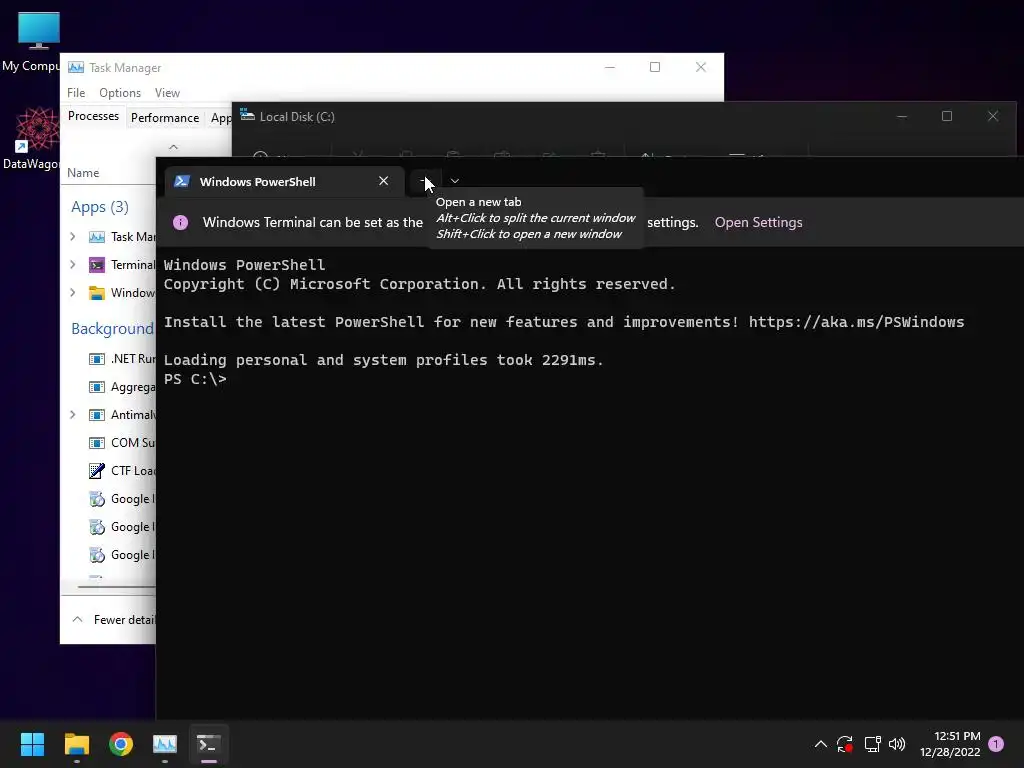Open the View menu in Task Manager
The width and height of the screenshot is (1024, 768).
pos(167,93)
